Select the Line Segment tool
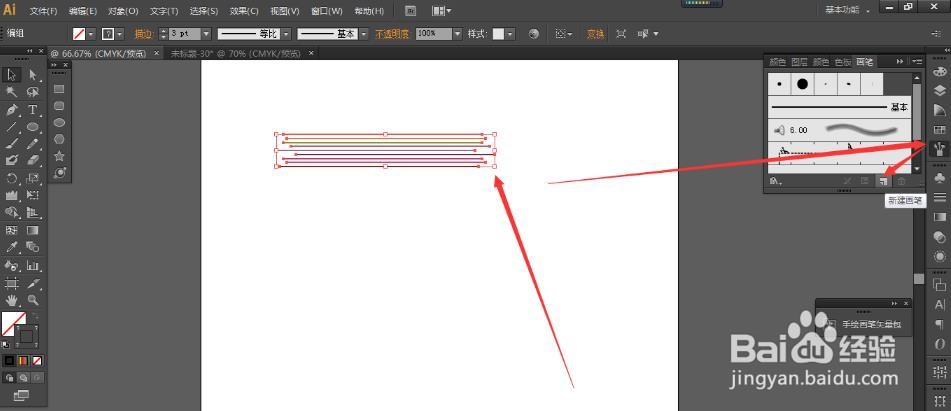Image resolution: width=951 pixels, height=411 pixels. click(x=12, y=127)
